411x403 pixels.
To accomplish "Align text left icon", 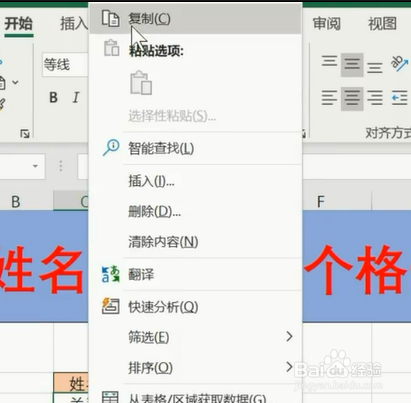I will point(329,98).
